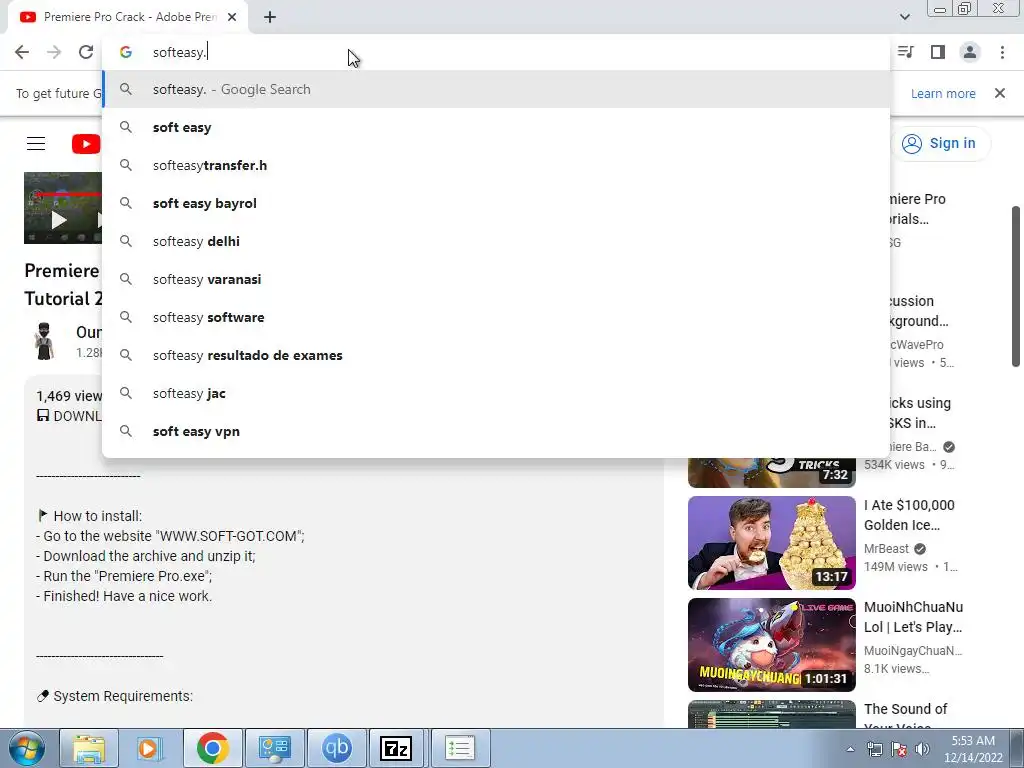This screenshot has width=1024, height=768.
Task: Open the control panel taskbar icon
Action: [274, 748]
